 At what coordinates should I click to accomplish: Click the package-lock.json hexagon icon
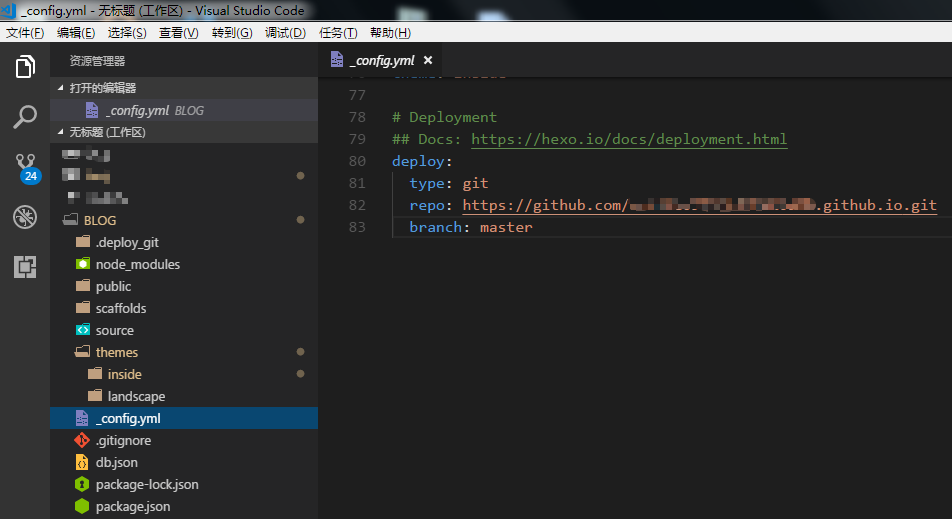[82, 484]
